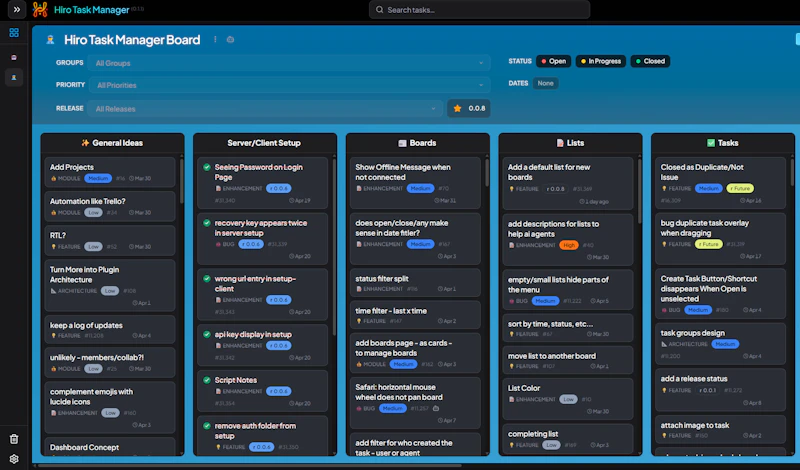Click the green check icon in Tasks header
The image size is (800, 470).
coord(711,143)
